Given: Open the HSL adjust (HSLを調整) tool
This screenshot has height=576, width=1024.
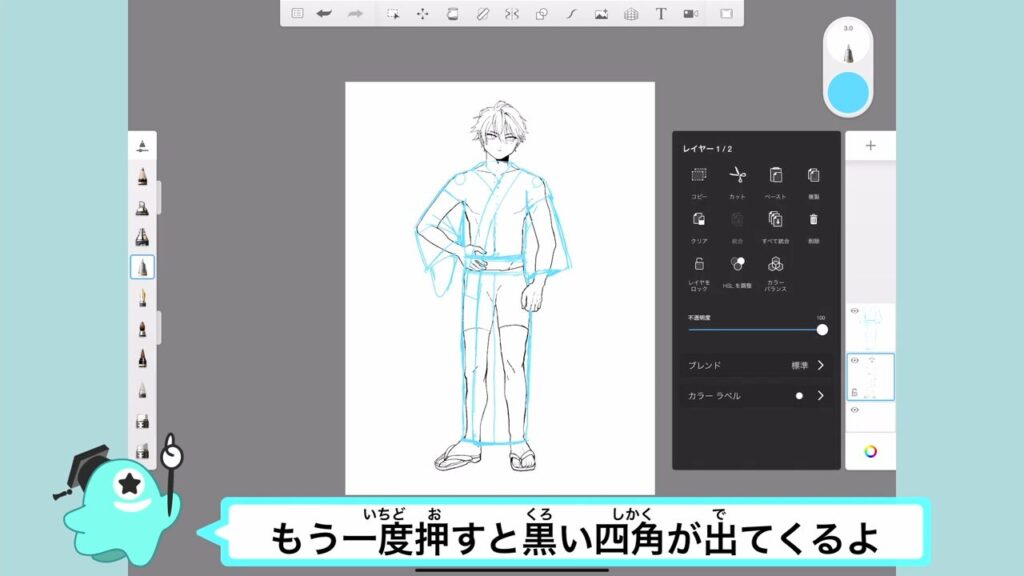Looking at the screenshot, I should pyautogui.click(x=737, y=265).
